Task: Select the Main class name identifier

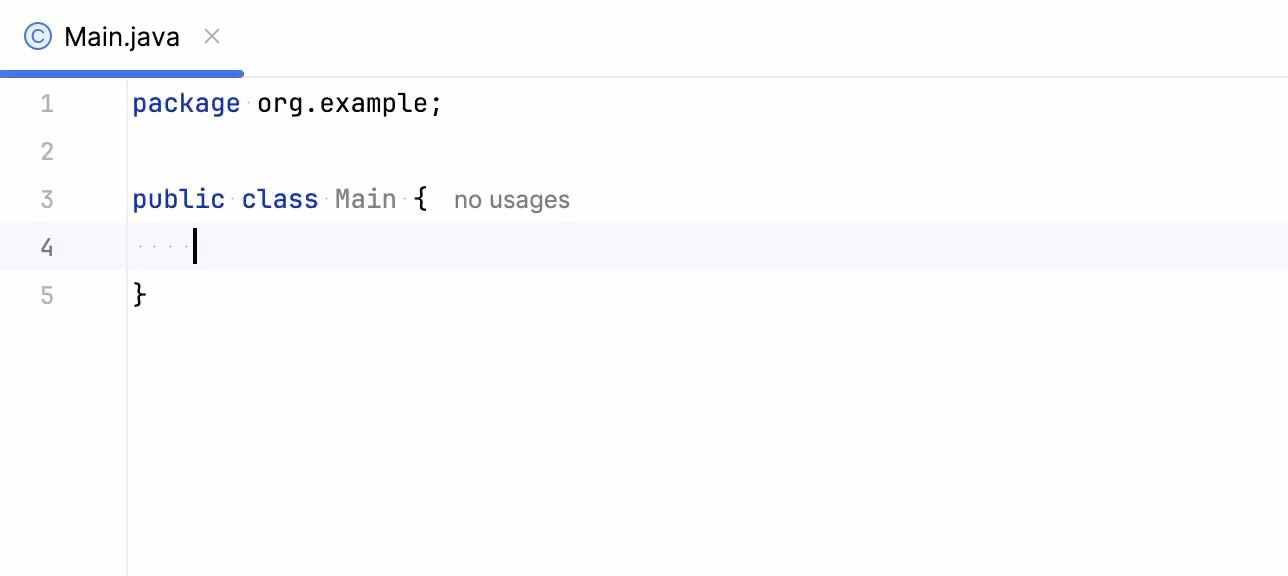Action: click(x=365, y=199)
